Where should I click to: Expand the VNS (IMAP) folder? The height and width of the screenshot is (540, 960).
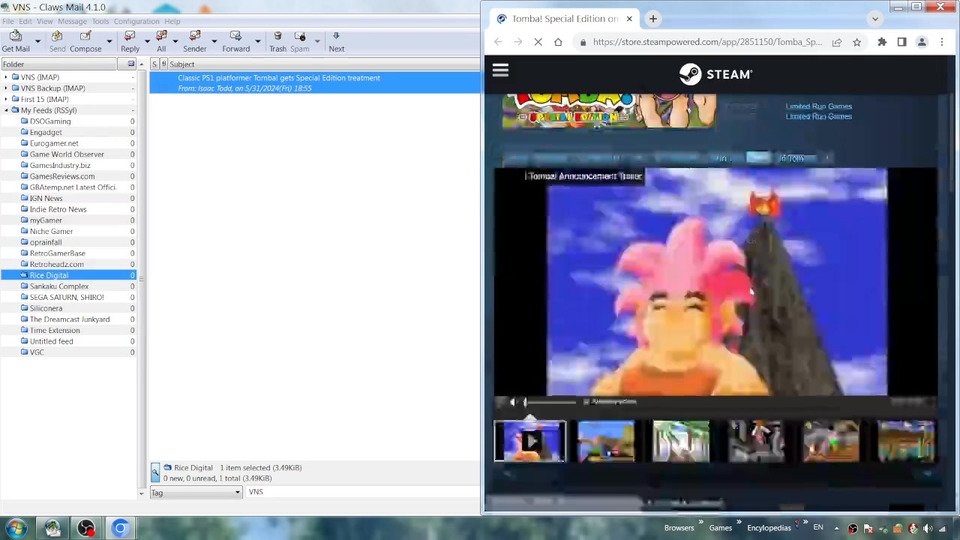6,77
